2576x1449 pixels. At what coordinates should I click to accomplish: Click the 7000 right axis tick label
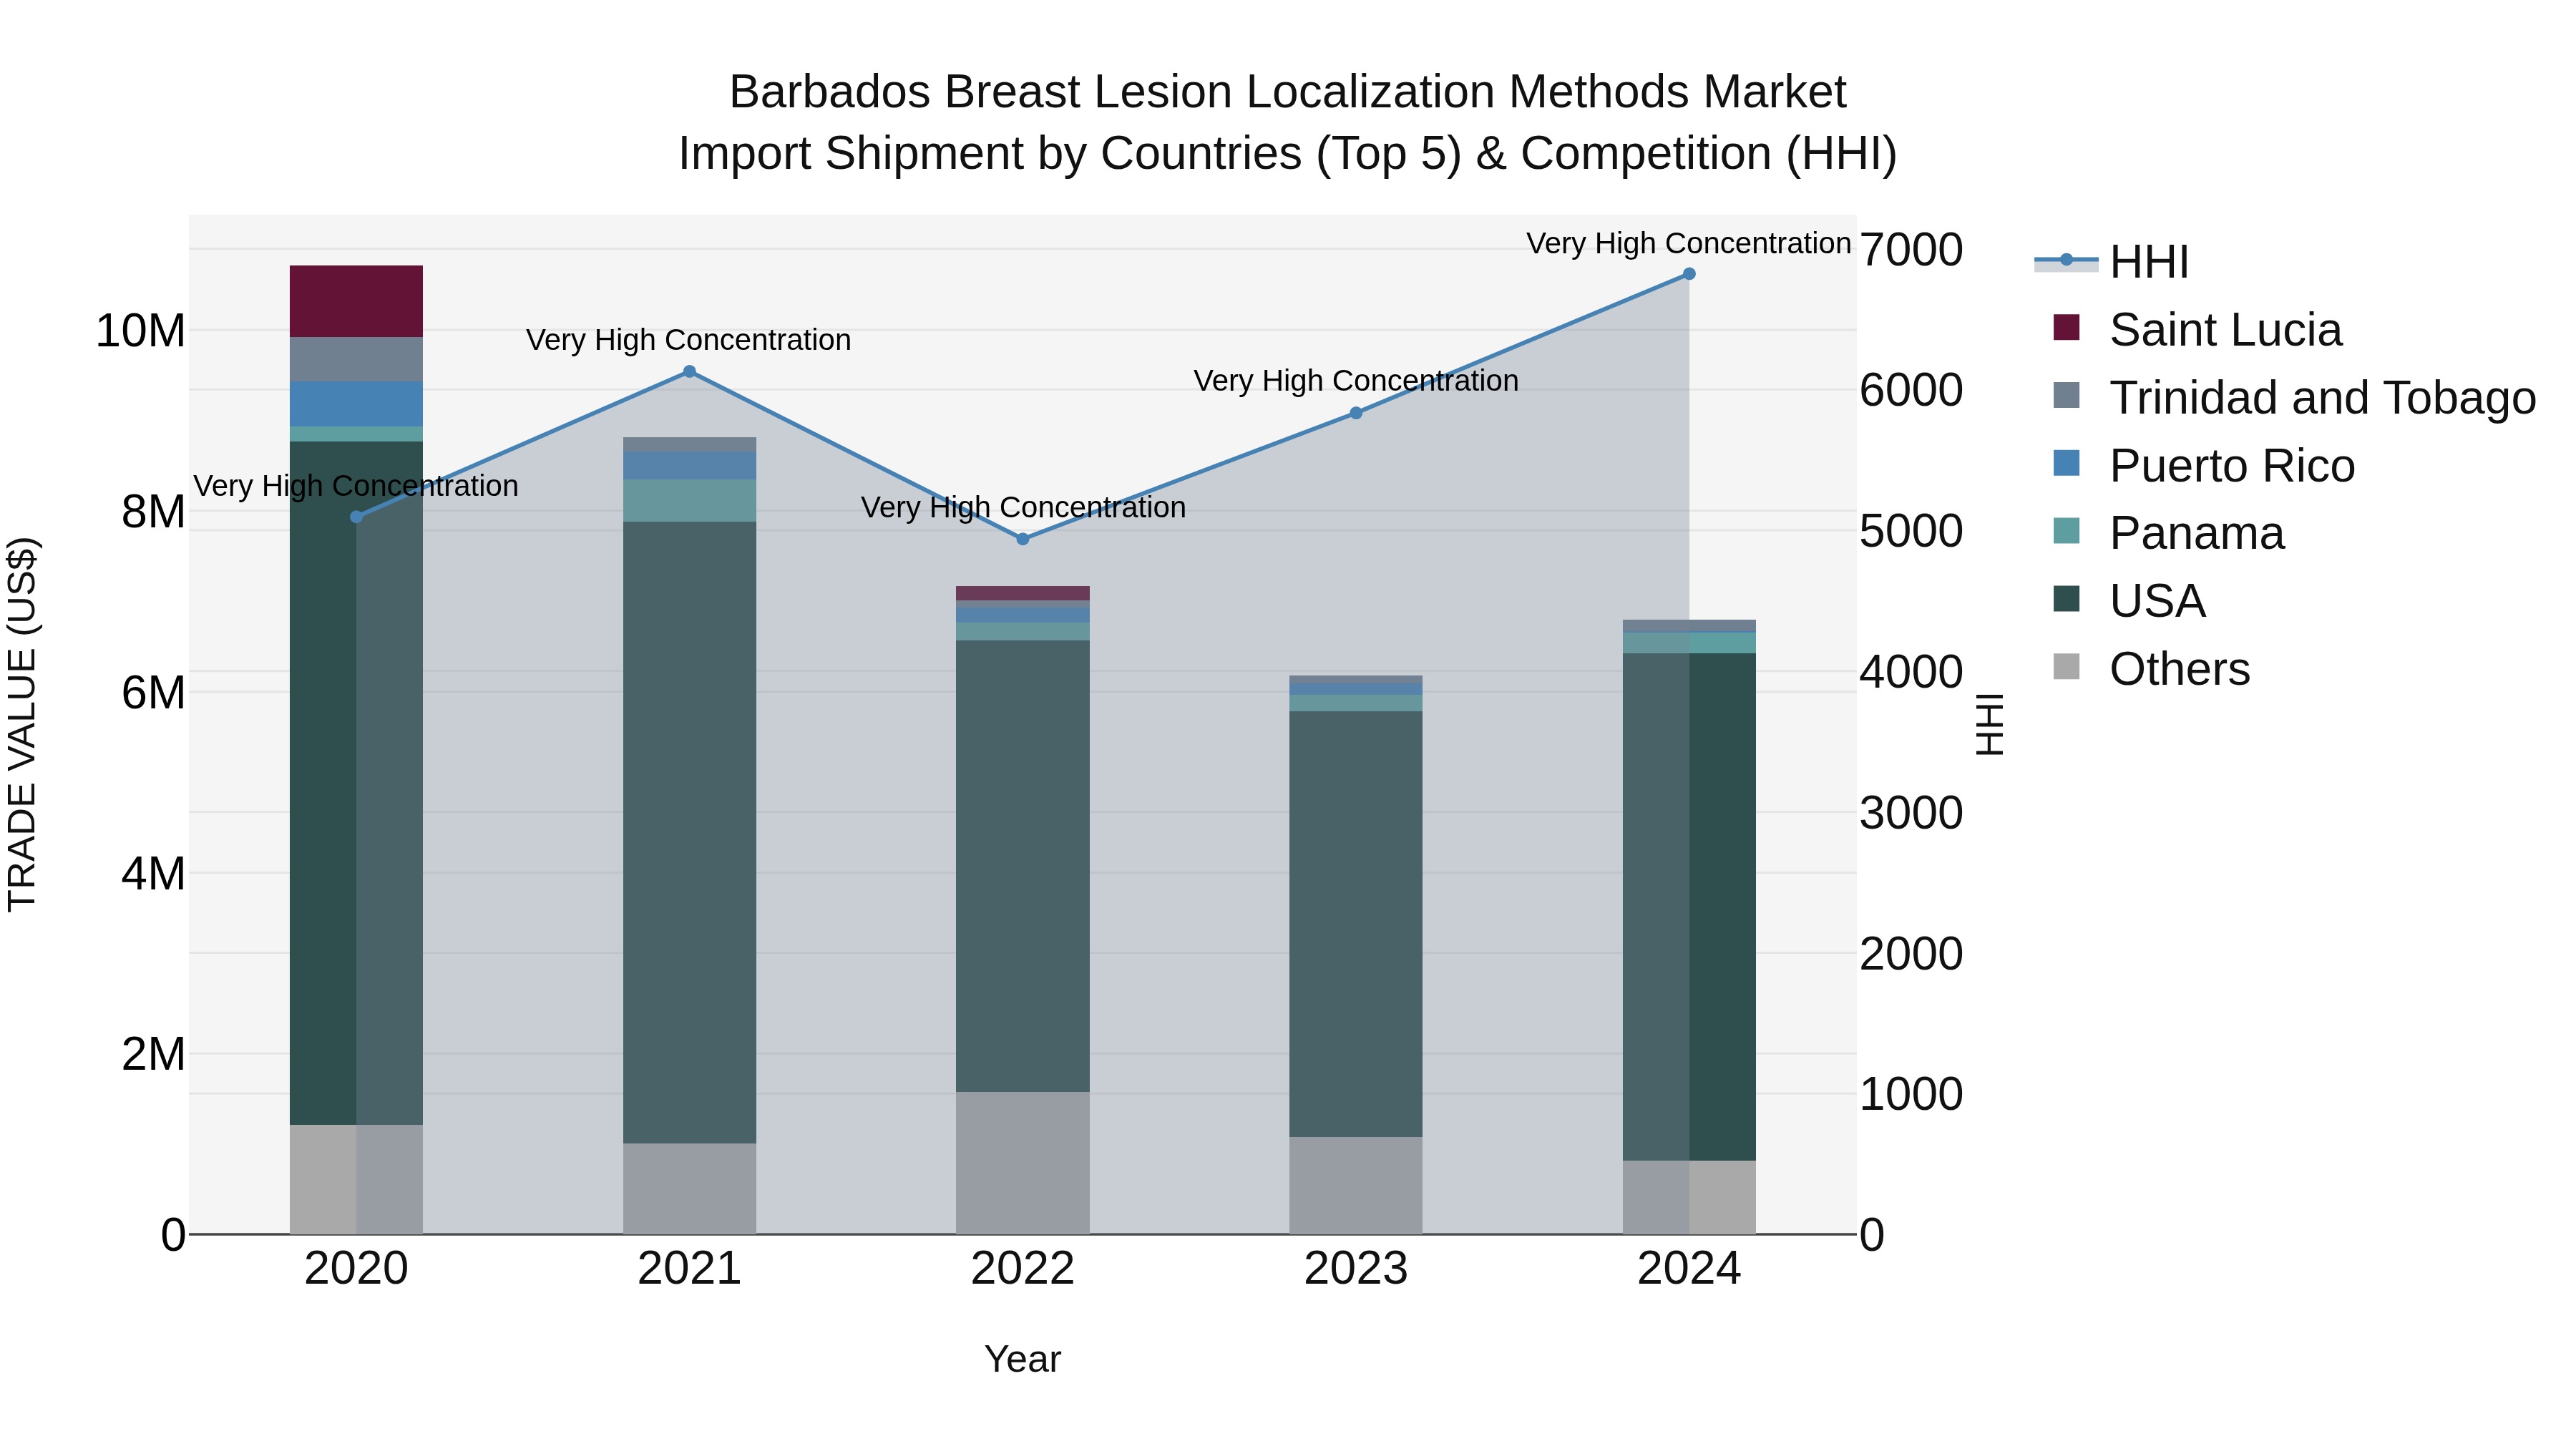coord(1911,249)
